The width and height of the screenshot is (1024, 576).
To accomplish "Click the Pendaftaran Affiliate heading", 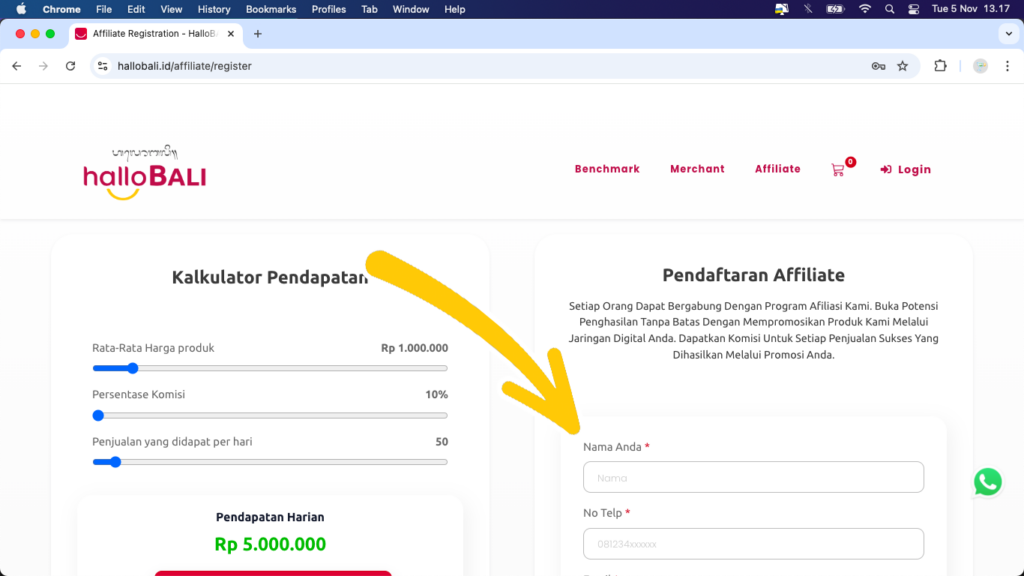I will [753, 275].
